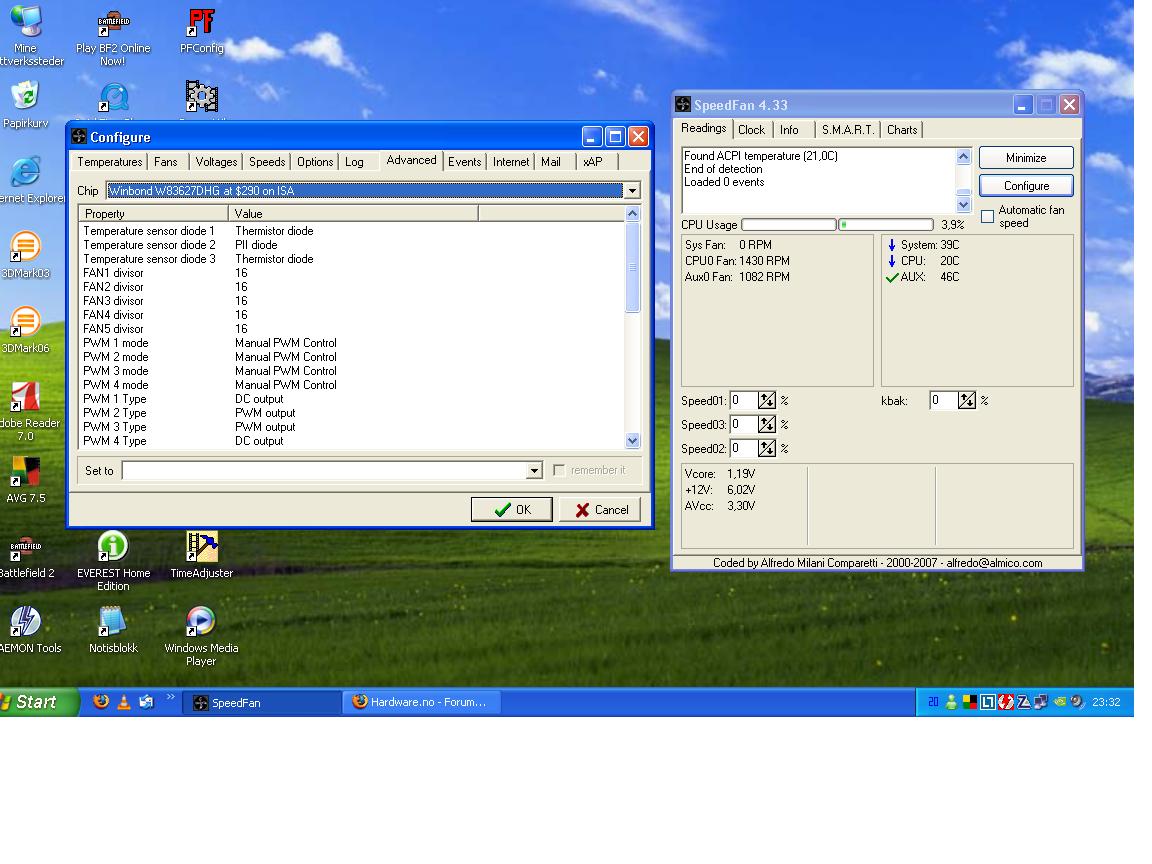Select the PWM 2 Type row
1152x864 pixels.
click(x=351, y=413)
